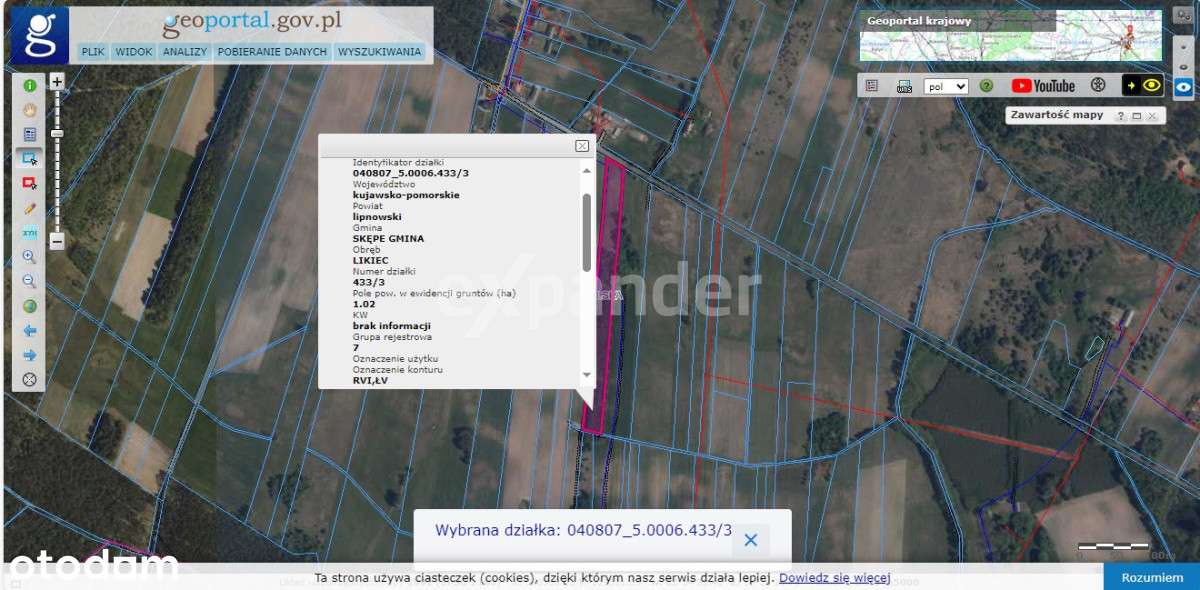Click the smallest eye visibility level icon
Screen dimensions: 1200x590
tap(1184, 45)
